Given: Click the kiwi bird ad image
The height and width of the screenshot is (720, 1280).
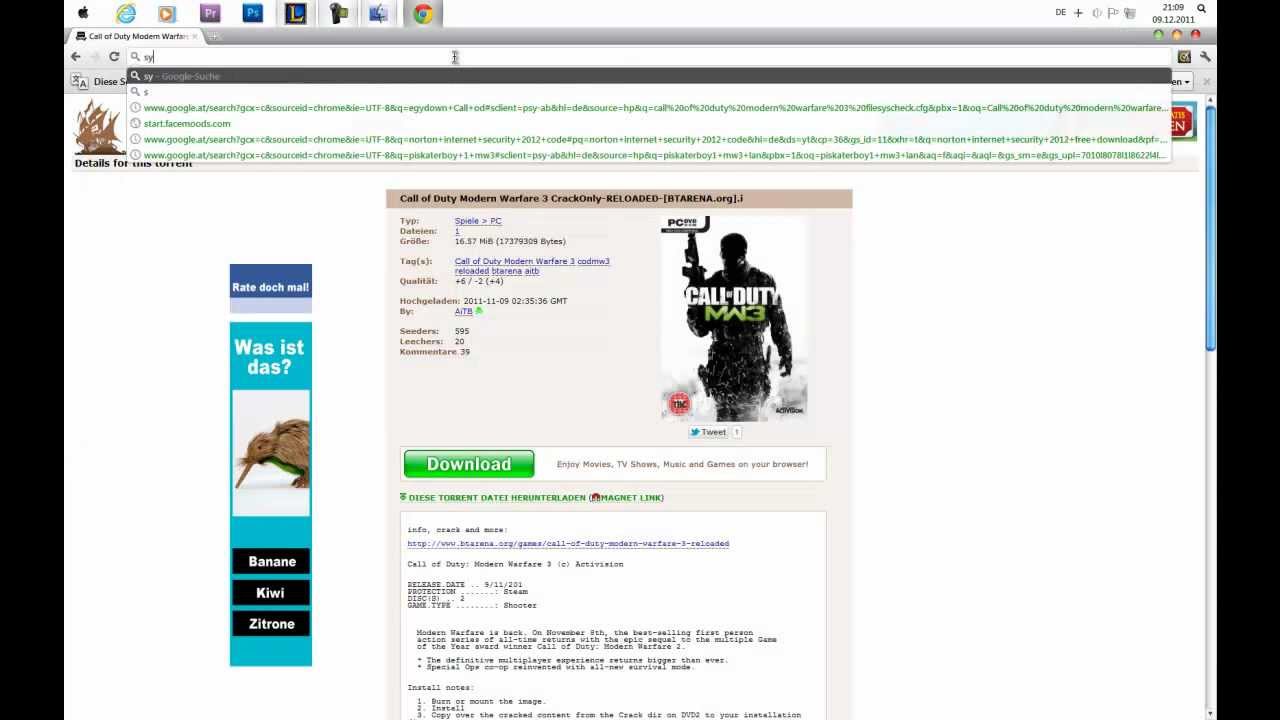Looking at the screenshot, I should coord(271,453).
